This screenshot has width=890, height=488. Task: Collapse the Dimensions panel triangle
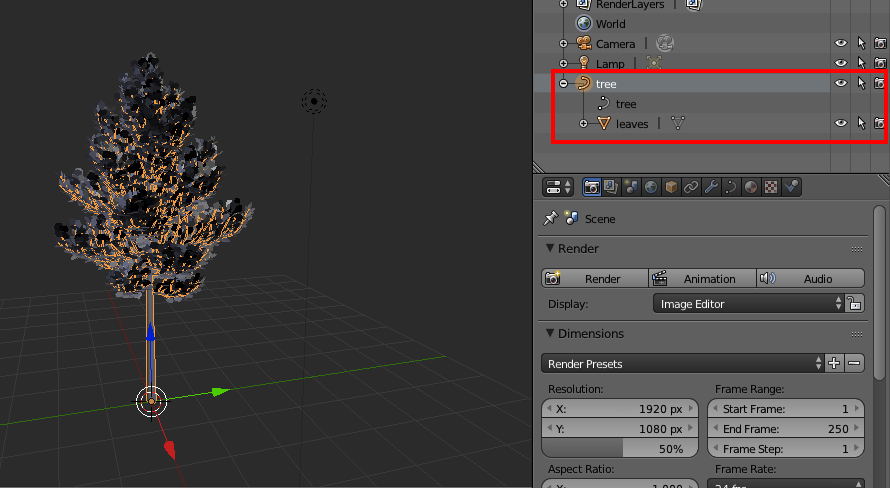(549, 333)
